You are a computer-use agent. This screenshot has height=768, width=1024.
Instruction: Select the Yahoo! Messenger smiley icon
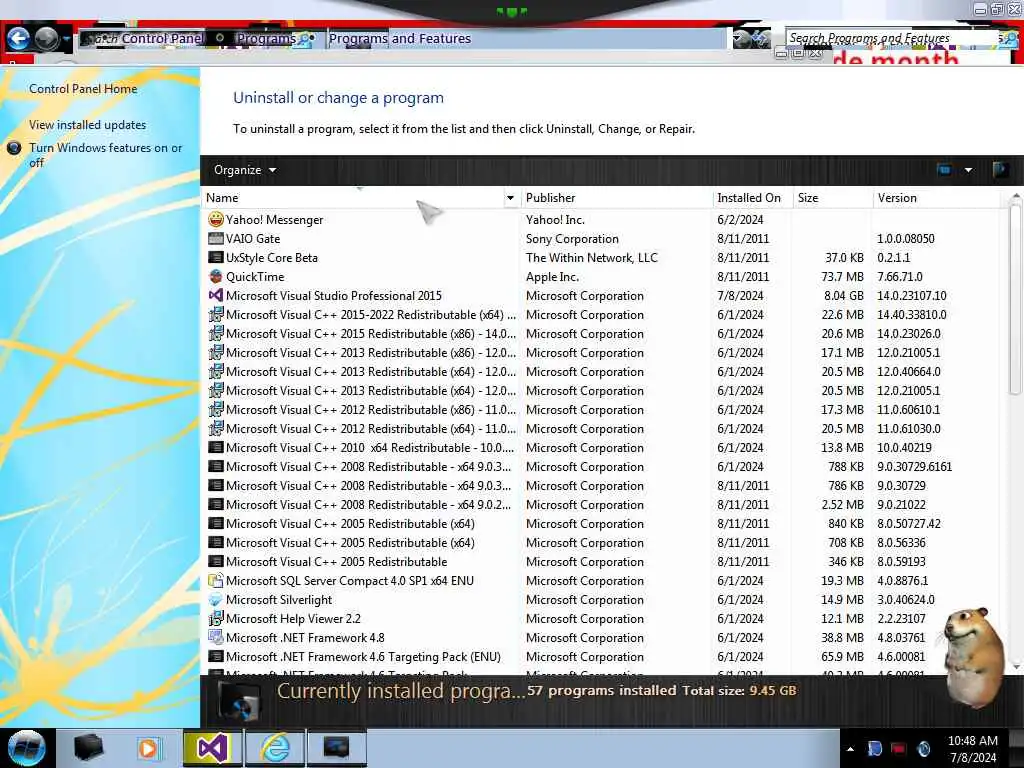point(216,219)
